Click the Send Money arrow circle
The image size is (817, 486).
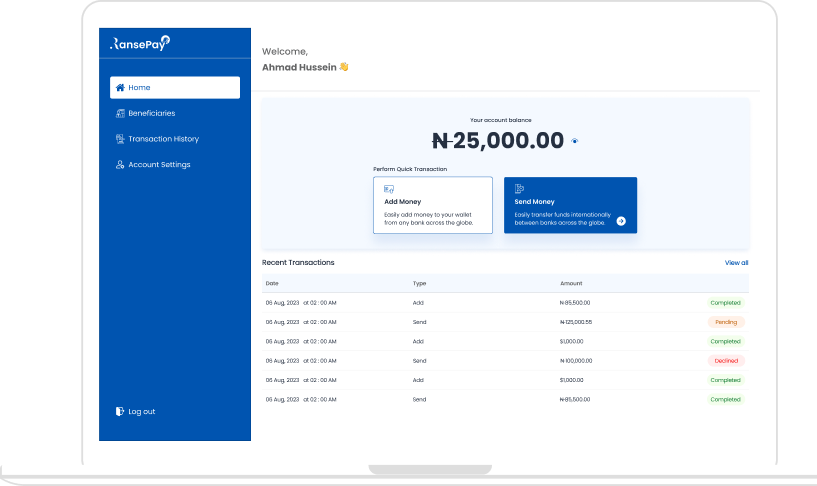click(x=621, y=221)
